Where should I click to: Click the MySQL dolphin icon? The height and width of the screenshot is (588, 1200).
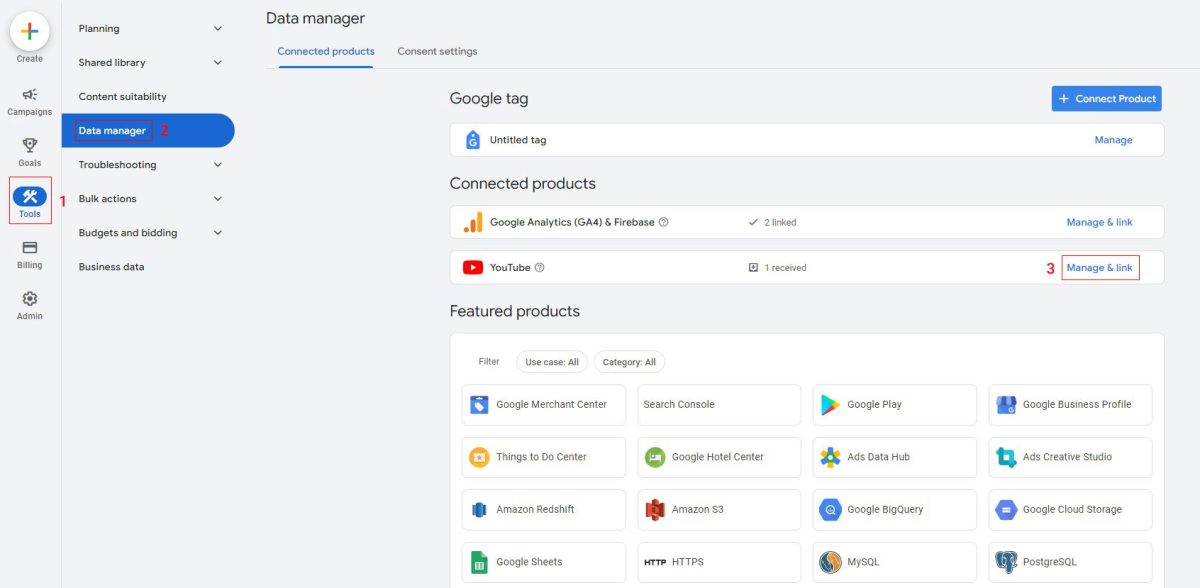[x=830, y=562]
